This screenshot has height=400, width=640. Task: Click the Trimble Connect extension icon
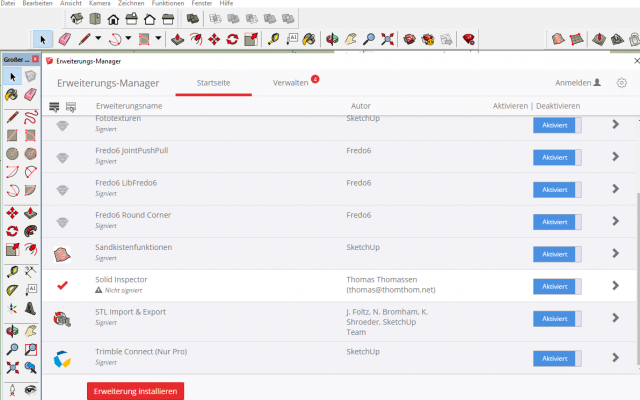pyautogui.click(x=62, y=357)
